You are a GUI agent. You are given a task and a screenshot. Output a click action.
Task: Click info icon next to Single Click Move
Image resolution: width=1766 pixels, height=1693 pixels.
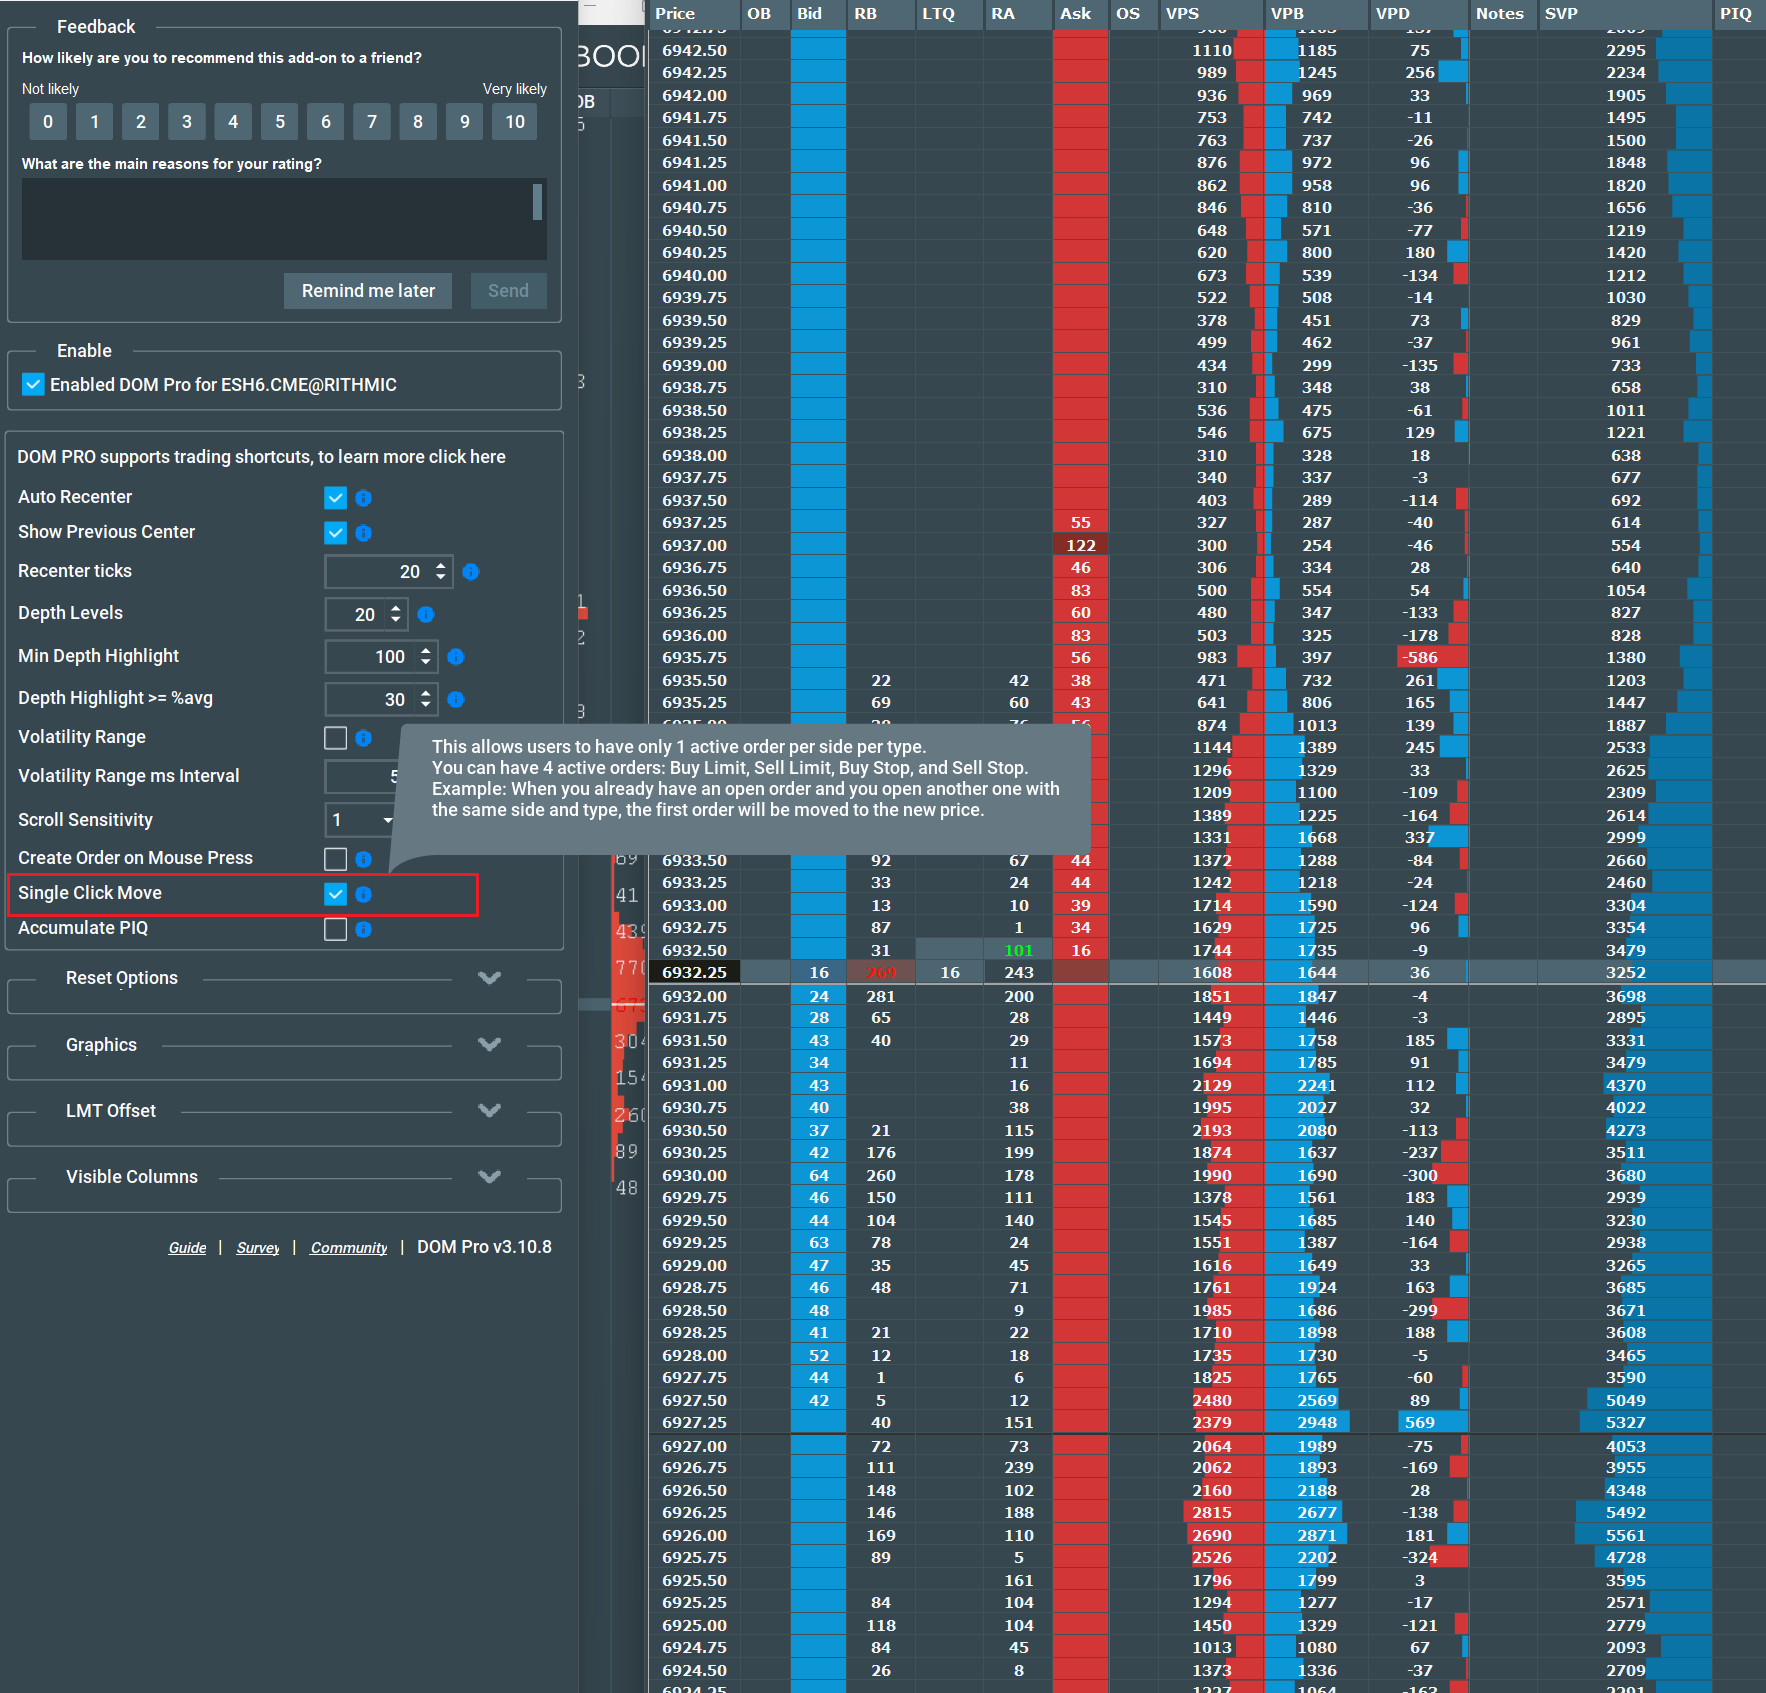(x=364, y=894)
